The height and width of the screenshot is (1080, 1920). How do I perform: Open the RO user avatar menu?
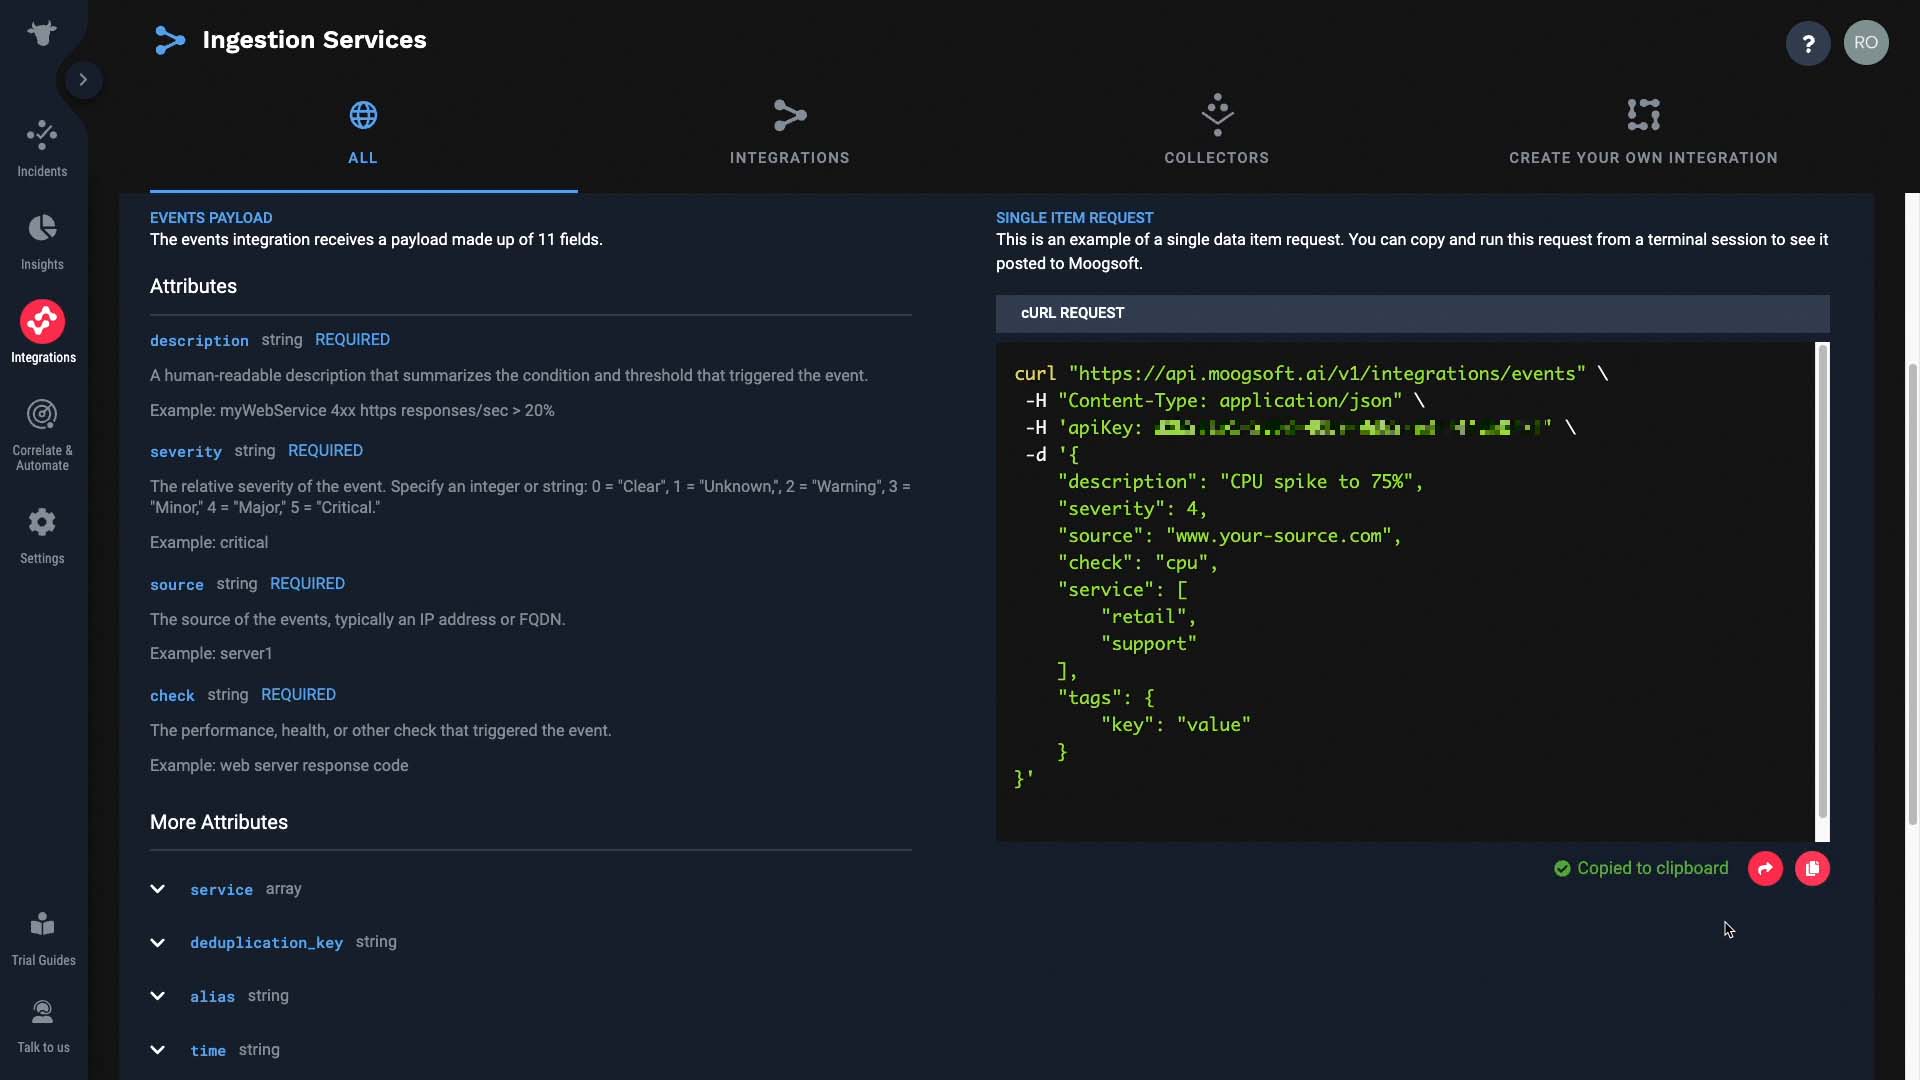pyautogui.click(x=1866, y=43)
